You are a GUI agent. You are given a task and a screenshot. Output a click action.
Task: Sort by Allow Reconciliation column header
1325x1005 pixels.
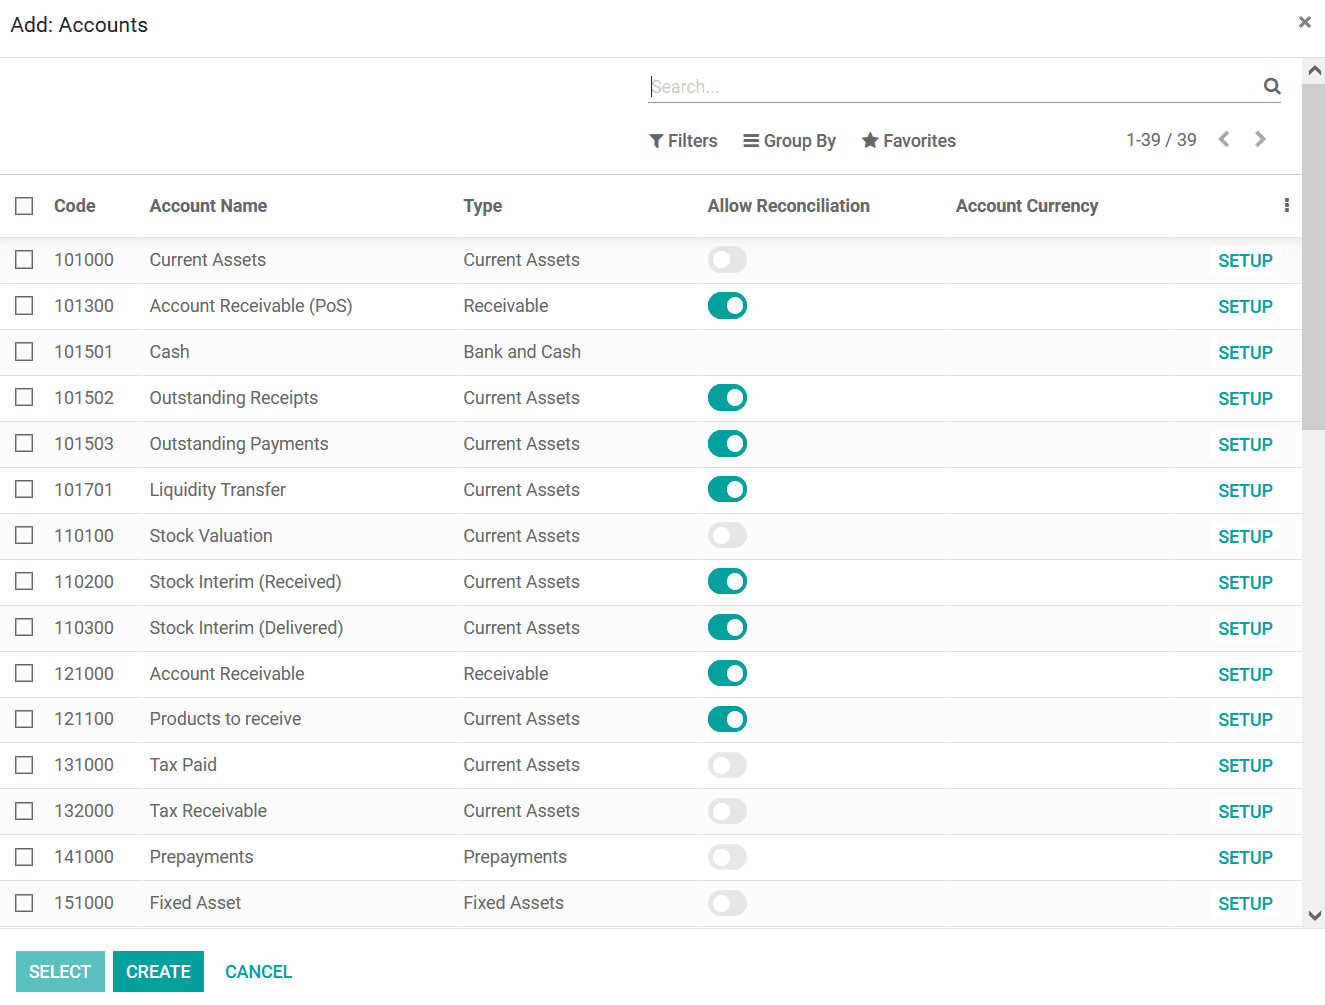click(x=788, y=206)
